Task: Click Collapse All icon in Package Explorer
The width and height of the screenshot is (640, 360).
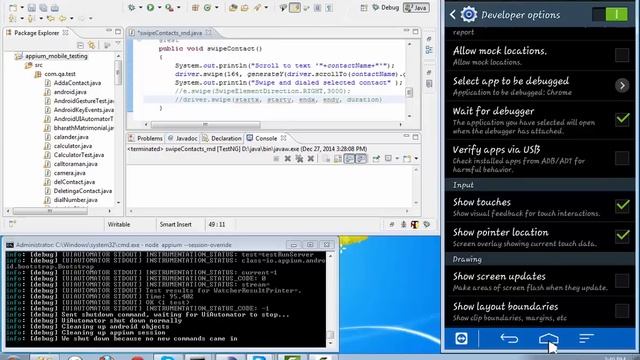Action: tap(80, 45)
